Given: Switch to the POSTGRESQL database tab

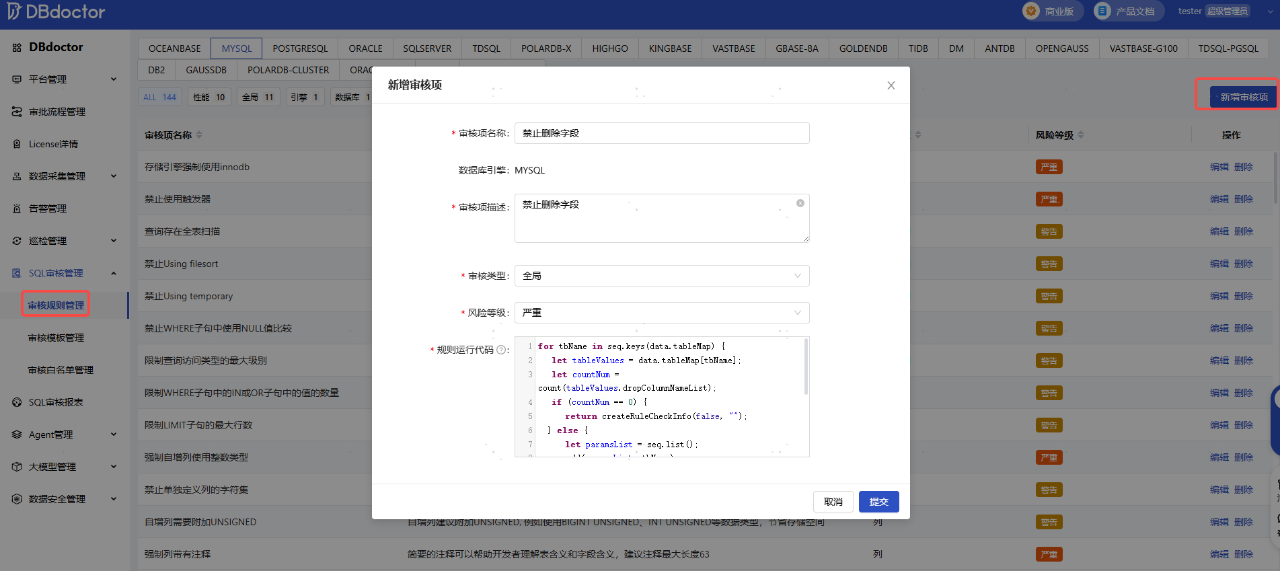Looking at the screenshot, I should 300,48.
